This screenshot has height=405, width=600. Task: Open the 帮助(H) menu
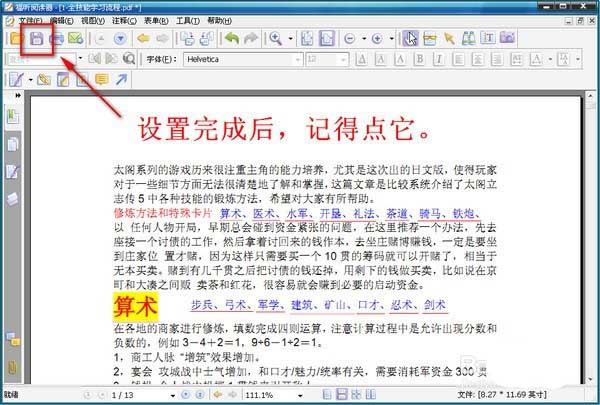(219, 21)
